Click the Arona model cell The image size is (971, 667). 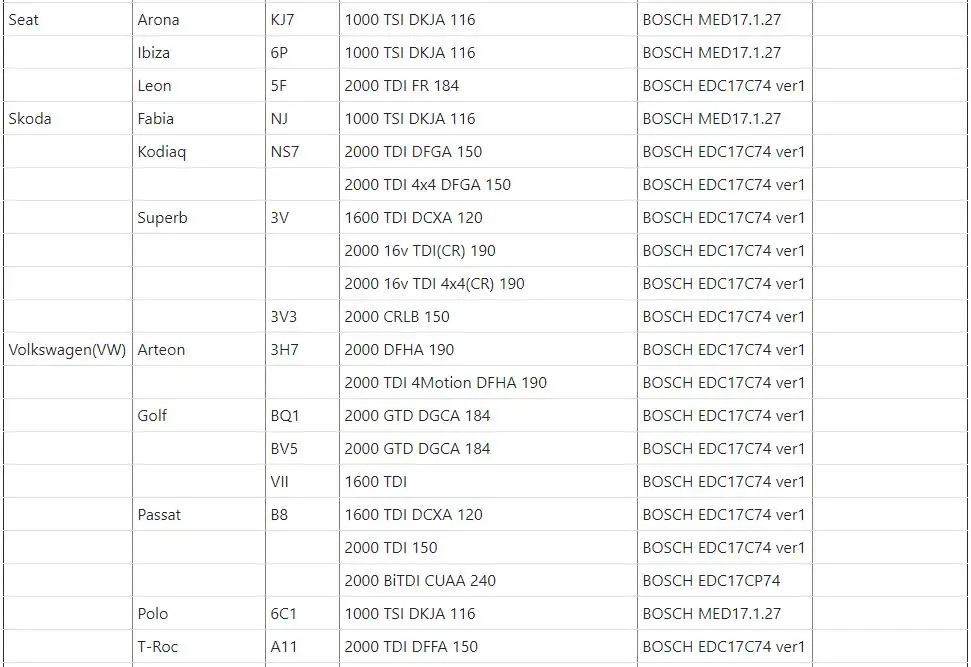[199, 19]
